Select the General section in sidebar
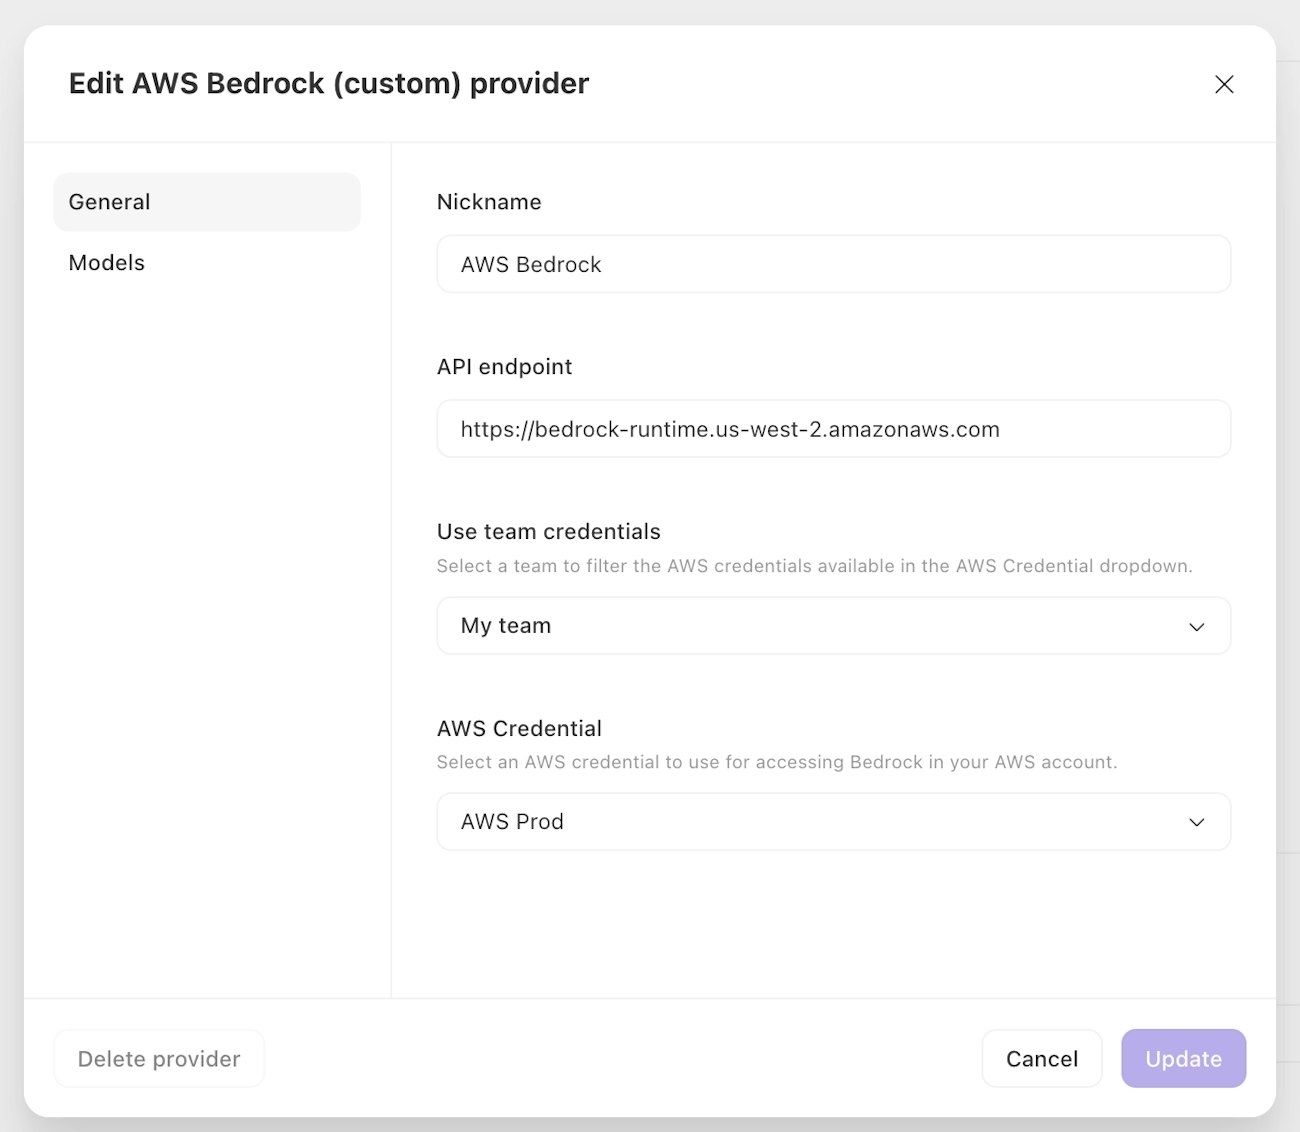 point(207,202)
